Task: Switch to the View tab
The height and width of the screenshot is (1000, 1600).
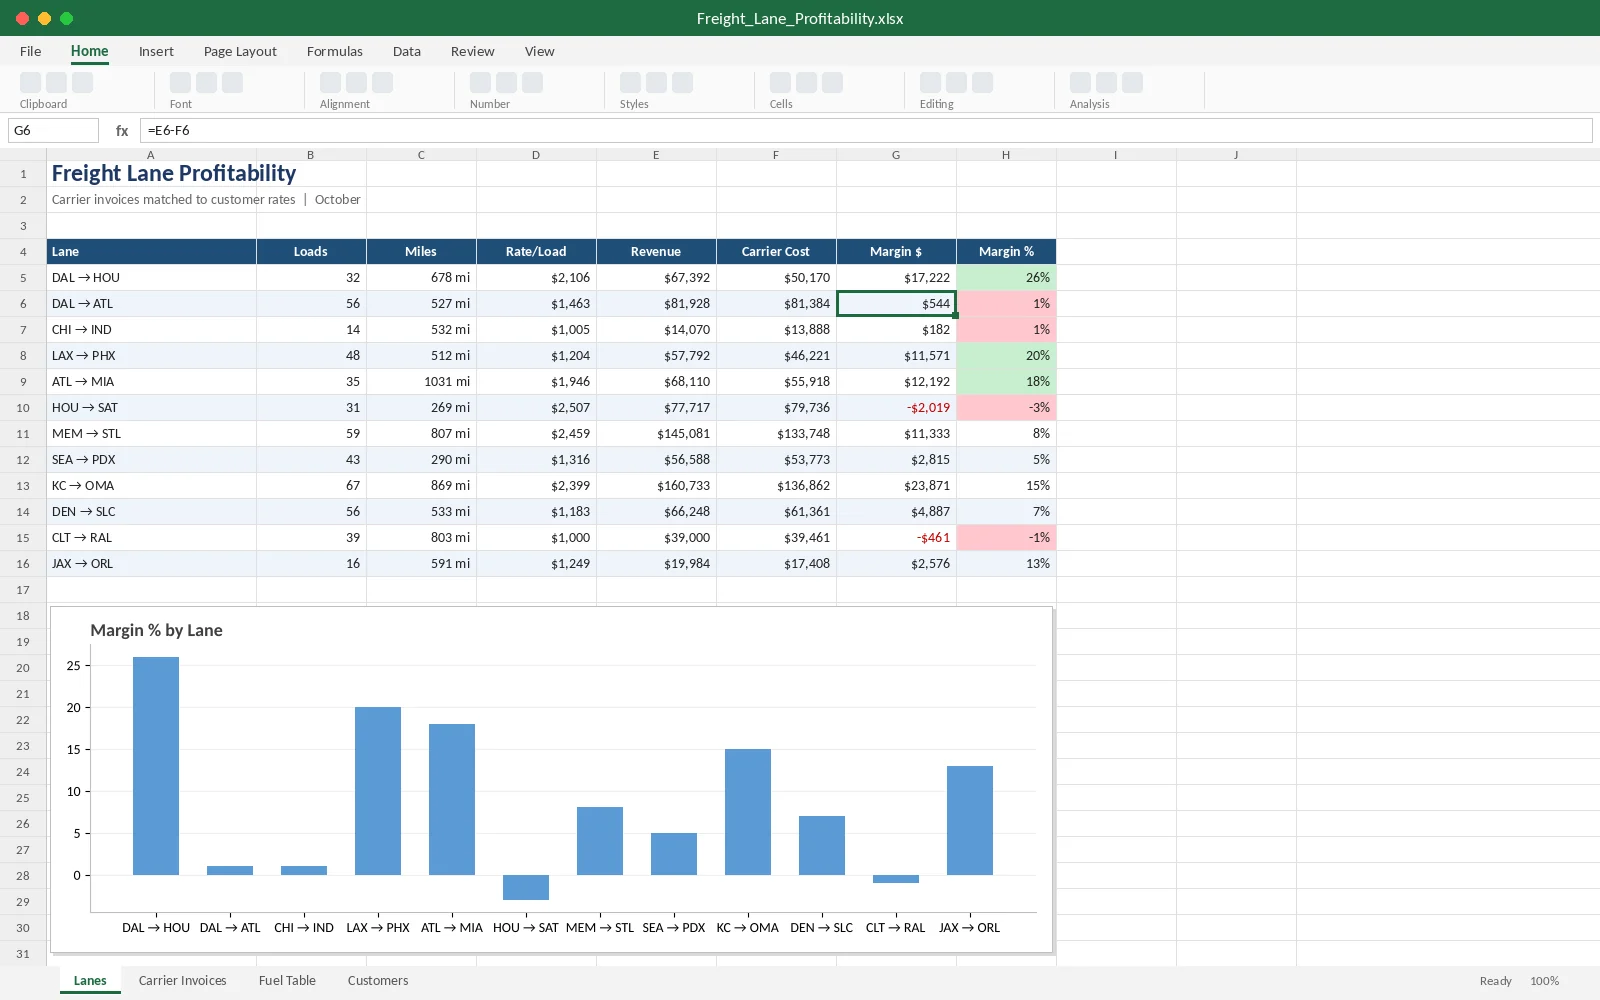Action: 540,51
